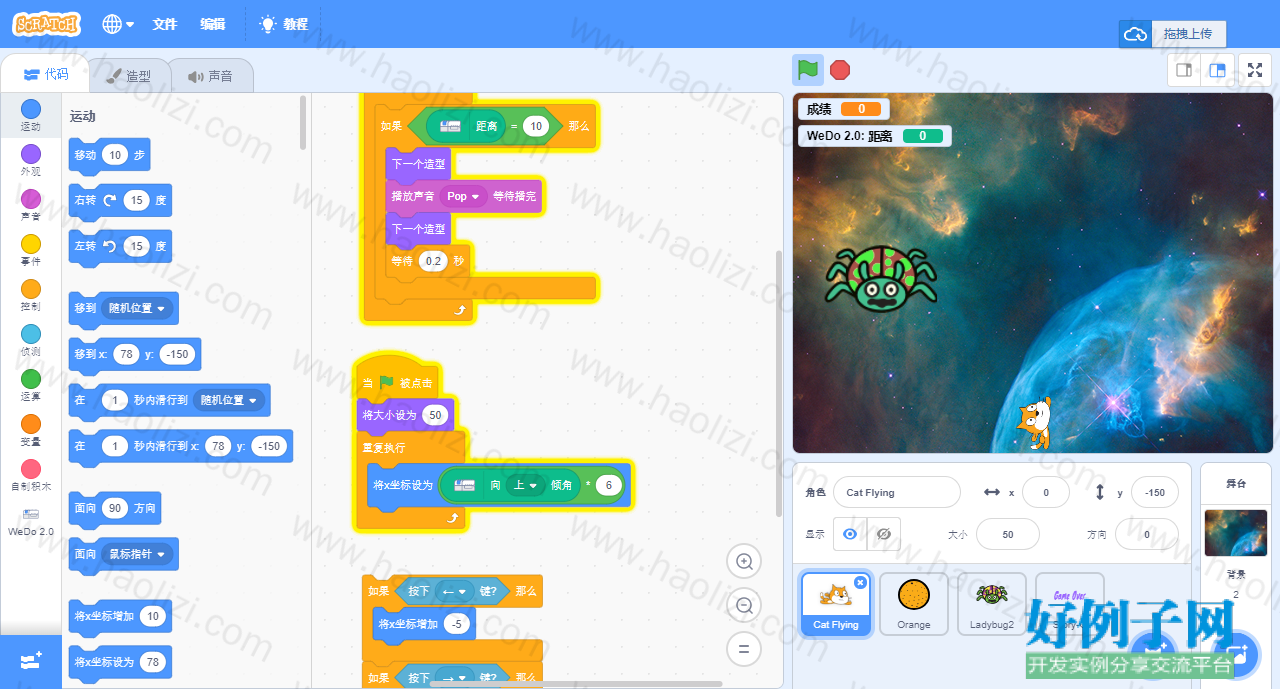Select the 控制 orange category

click(x=31, y=295)
